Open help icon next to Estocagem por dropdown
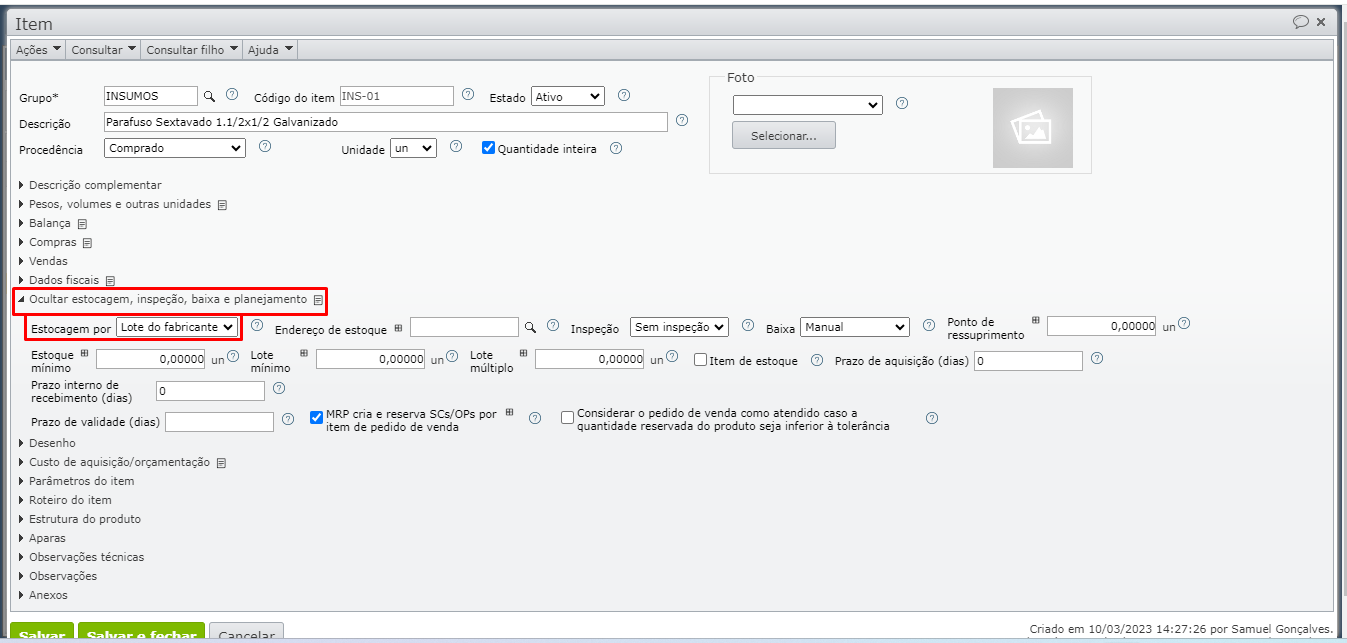 click(x=257, y=325)
